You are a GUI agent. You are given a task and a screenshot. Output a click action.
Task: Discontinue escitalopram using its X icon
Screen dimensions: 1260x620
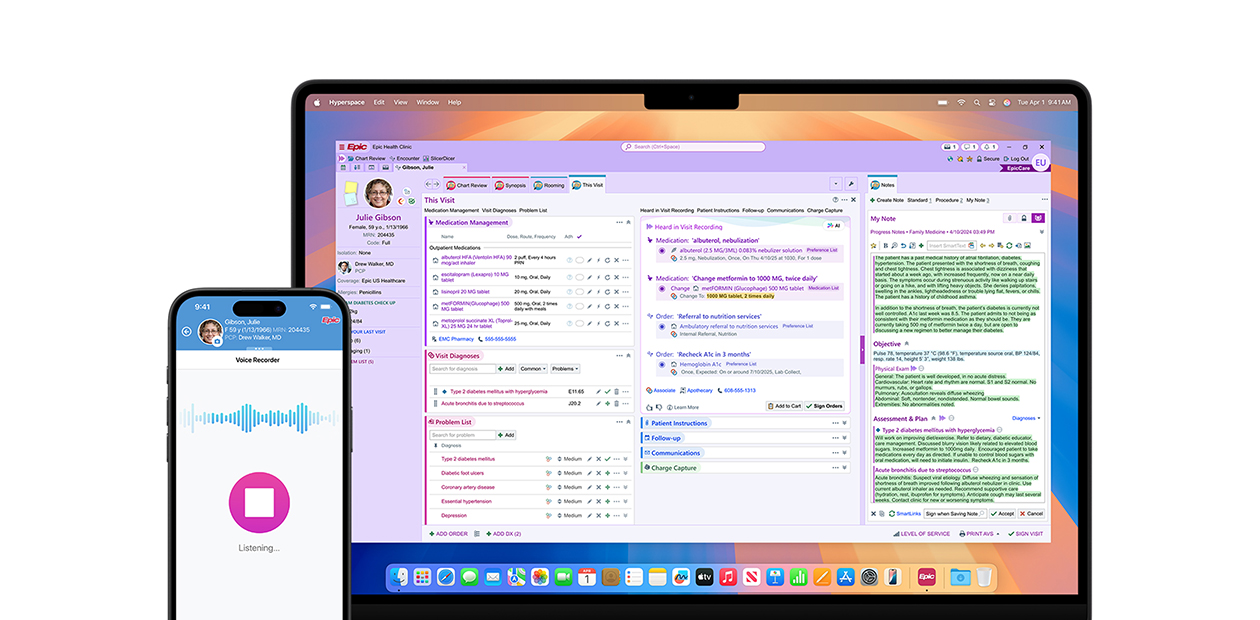(615, 275)
